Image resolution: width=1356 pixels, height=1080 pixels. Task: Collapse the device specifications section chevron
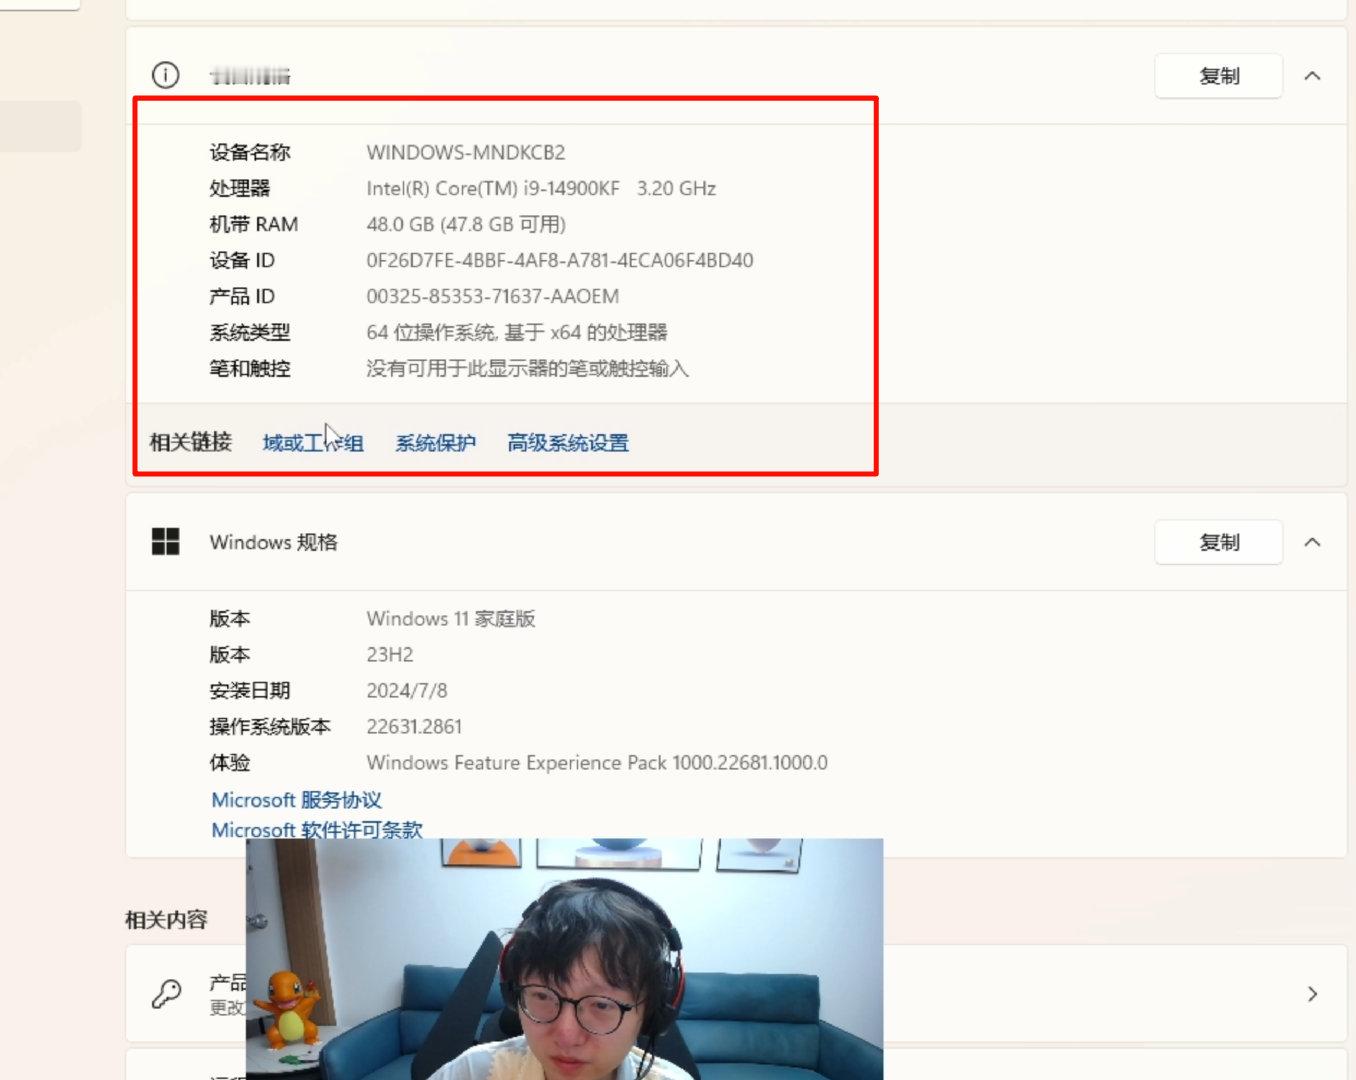click(x=1313, y=76)
